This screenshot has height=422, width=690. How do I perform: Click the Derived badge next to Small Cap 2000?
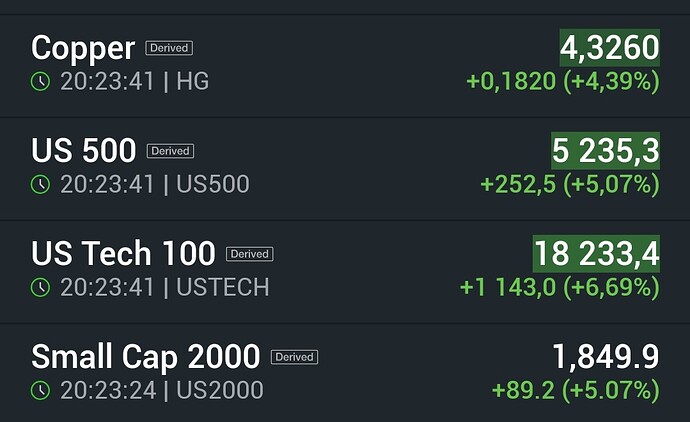294,357
